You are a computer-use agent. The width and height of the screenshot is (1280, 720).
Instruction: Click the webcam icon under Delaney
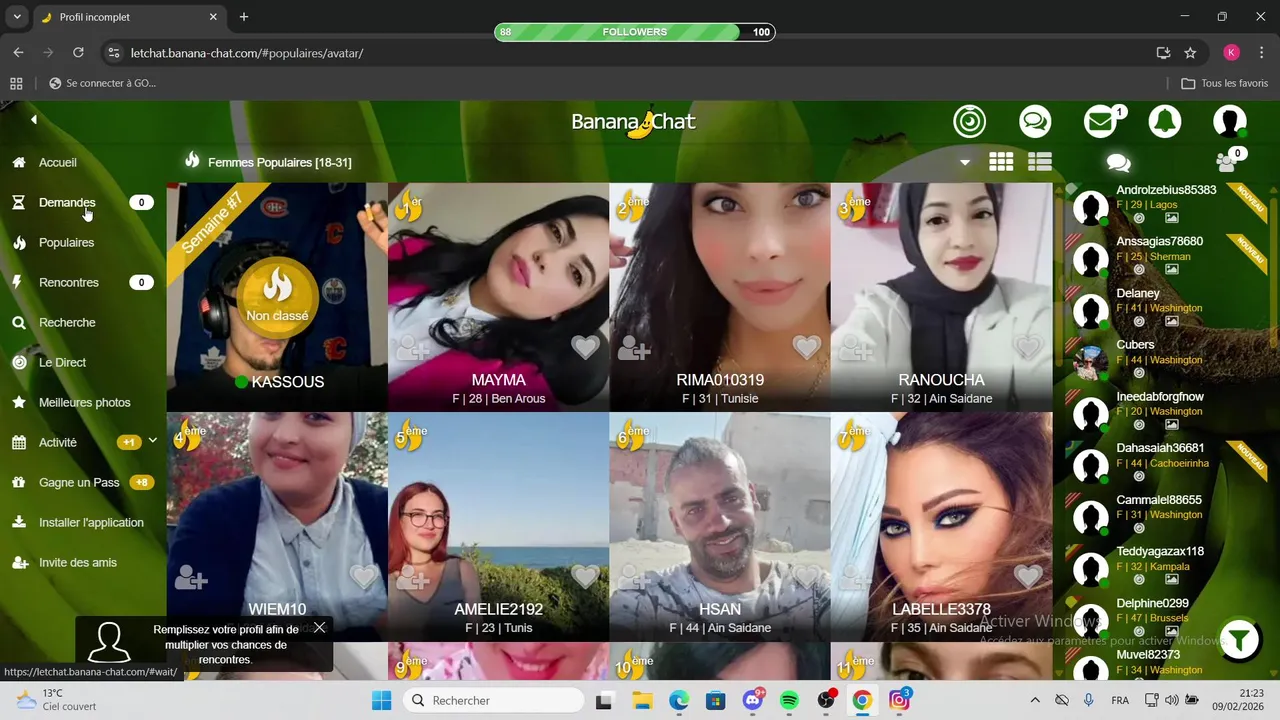tap(1138, 322)
